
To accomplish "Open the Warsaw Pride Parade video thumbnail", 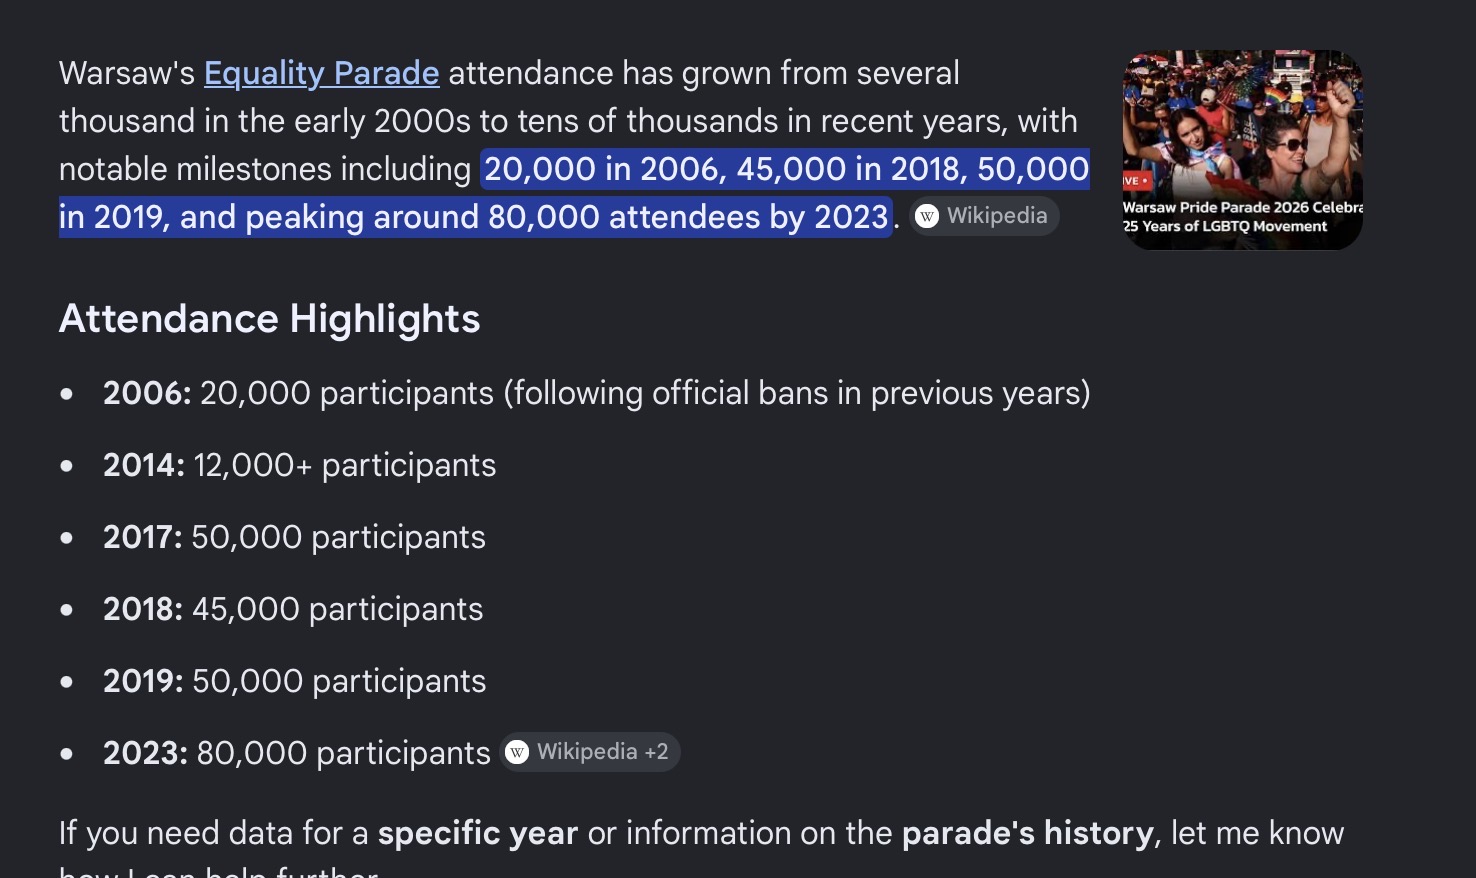I will pos(1242,150).
